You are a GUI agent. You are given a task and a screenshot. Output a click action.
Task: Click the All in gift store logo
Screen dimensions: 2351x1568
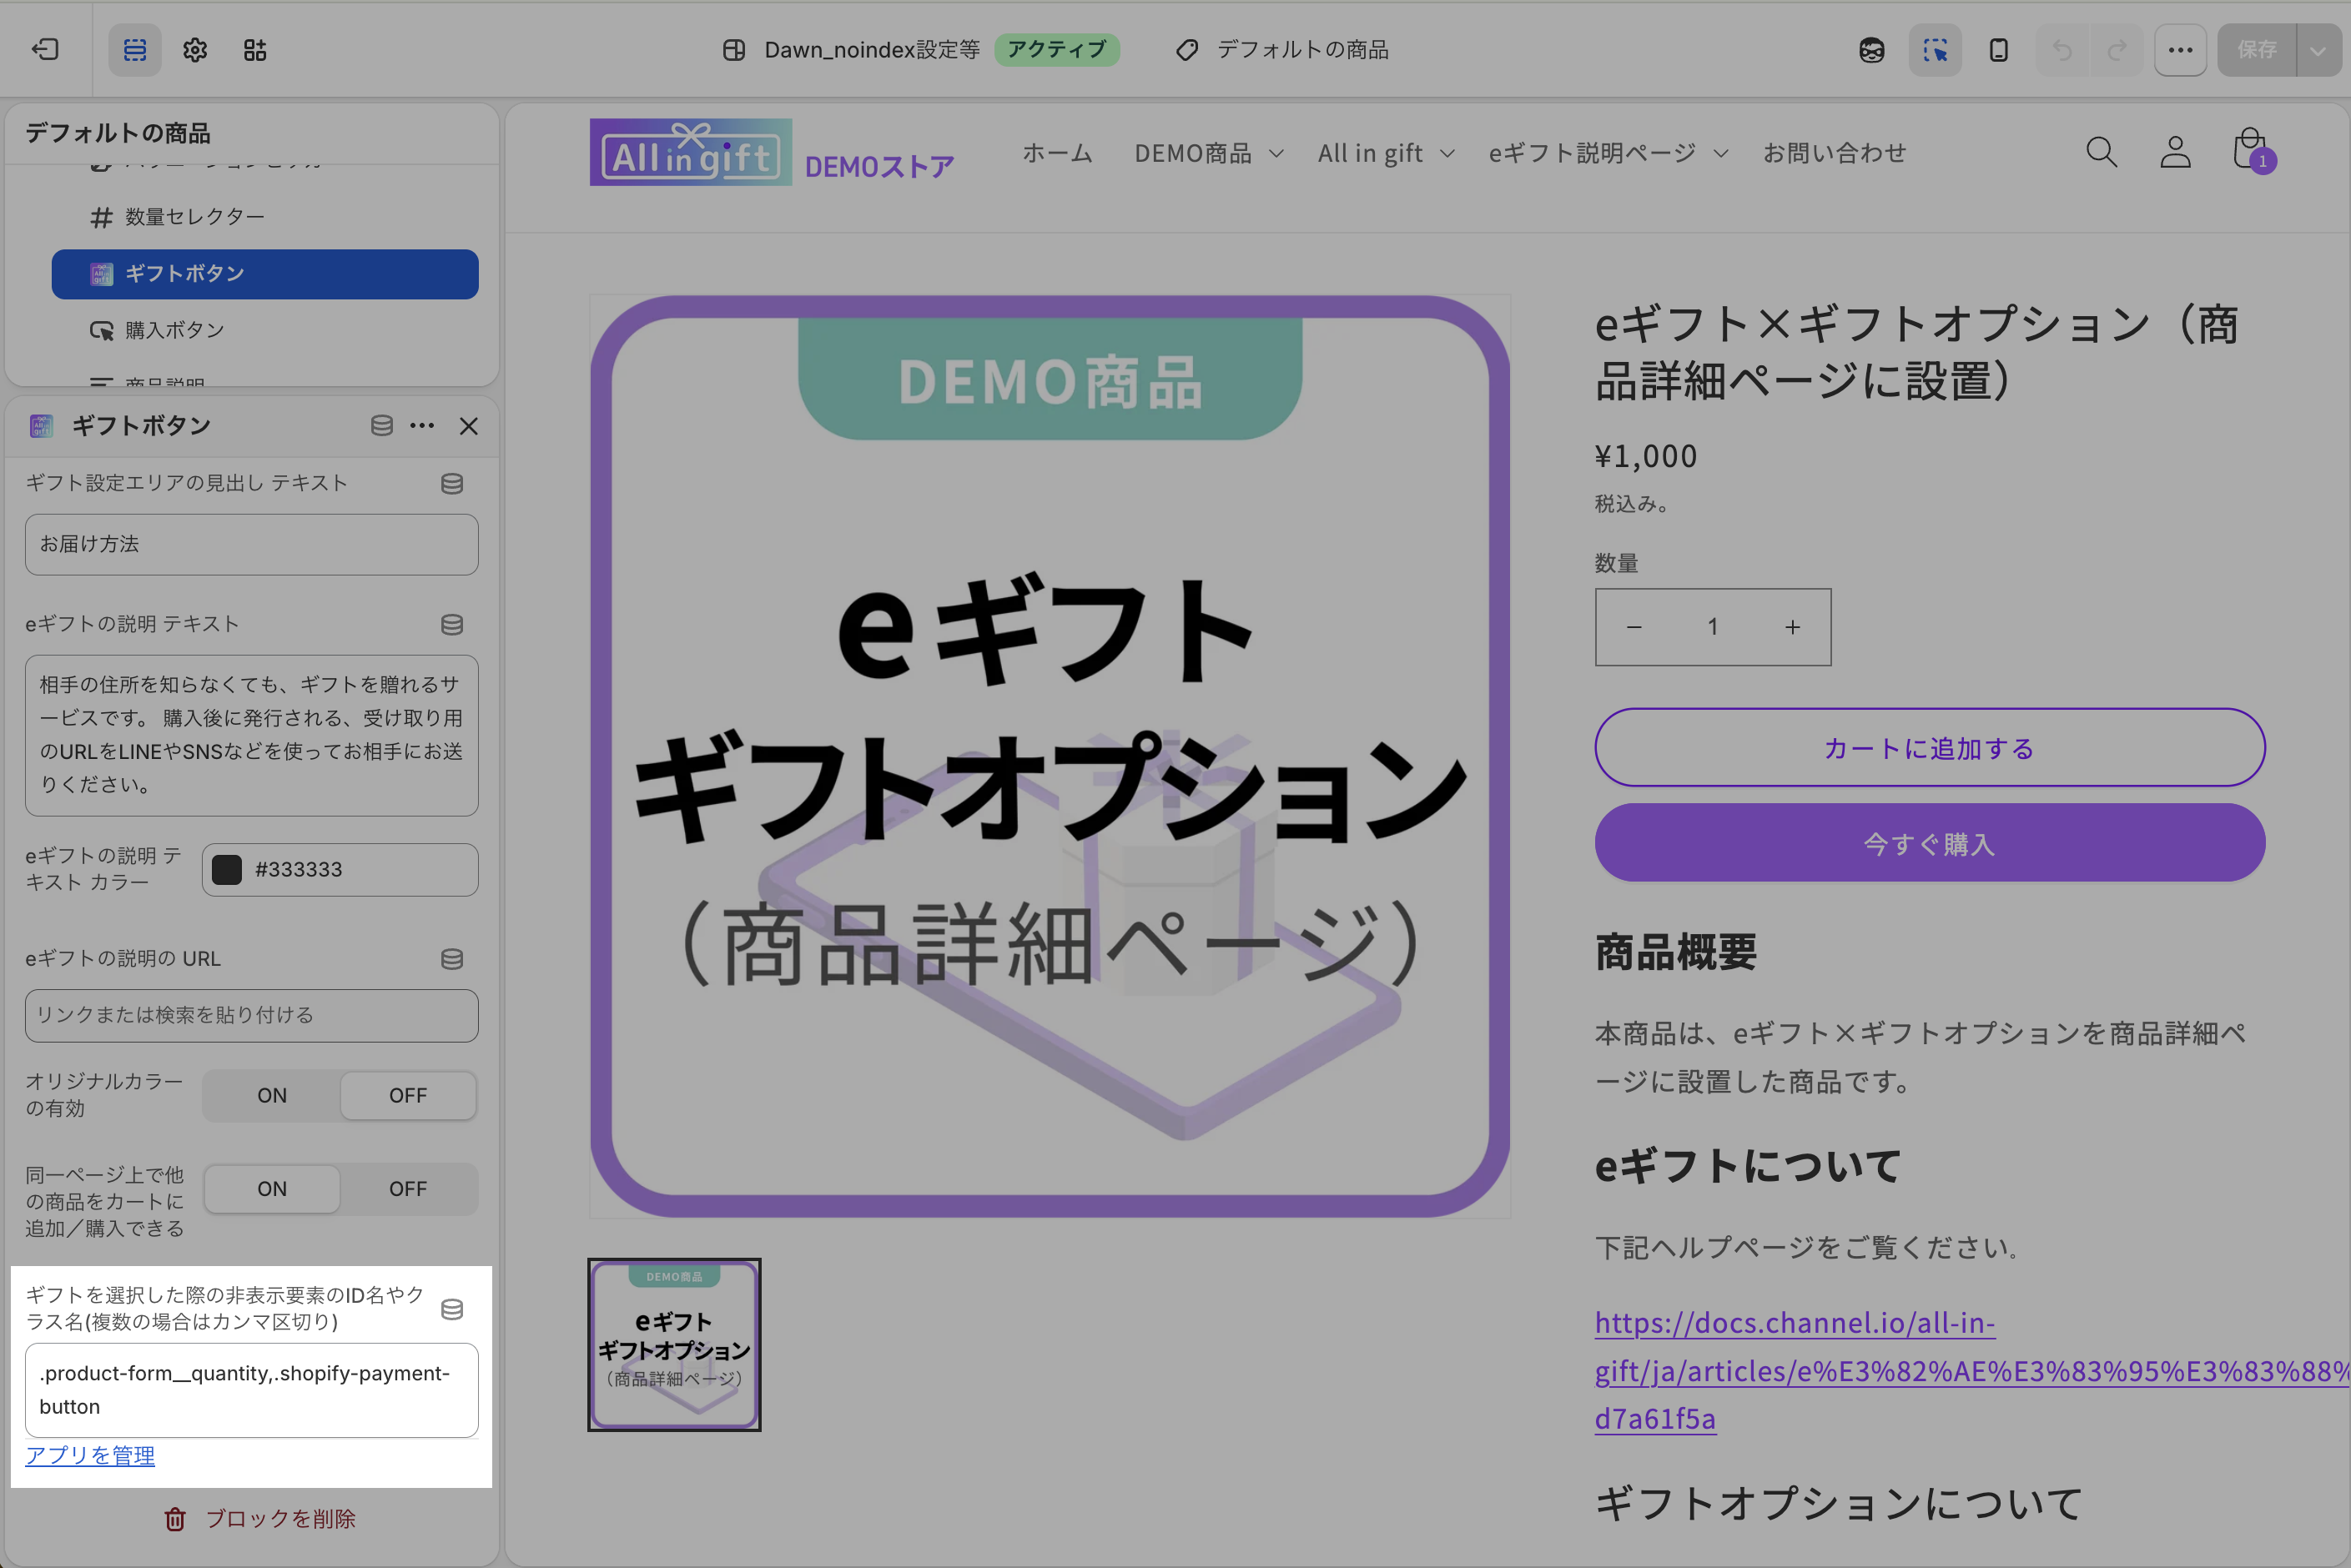(x=772, y=153)
